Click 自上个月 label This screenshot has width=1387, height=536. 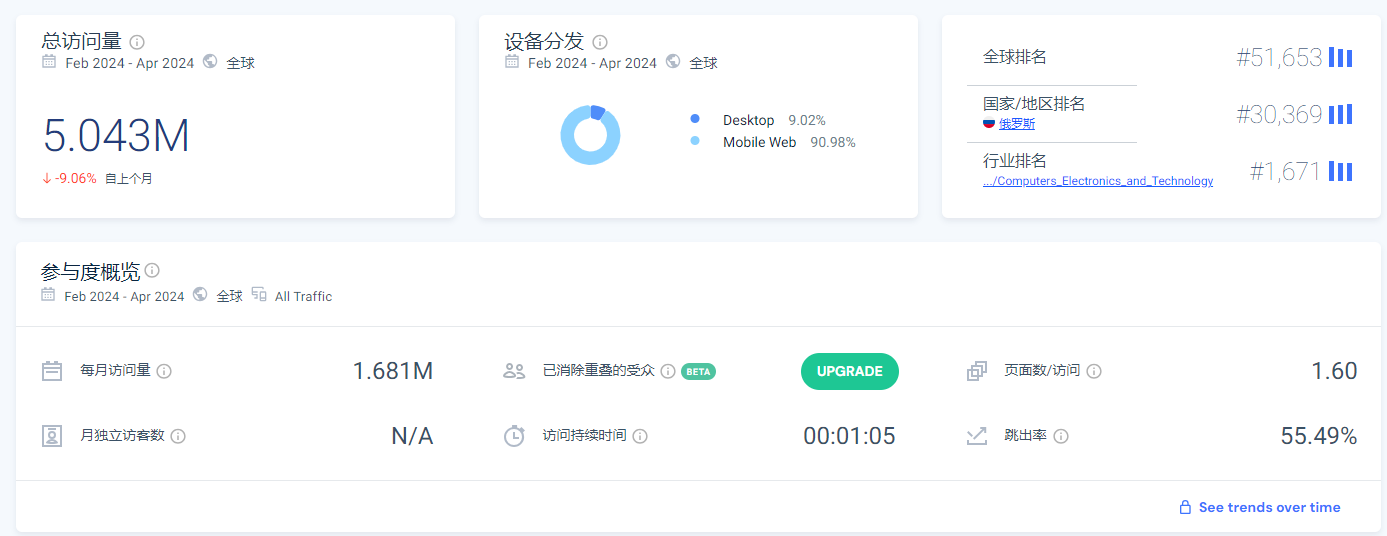[129, 179]
